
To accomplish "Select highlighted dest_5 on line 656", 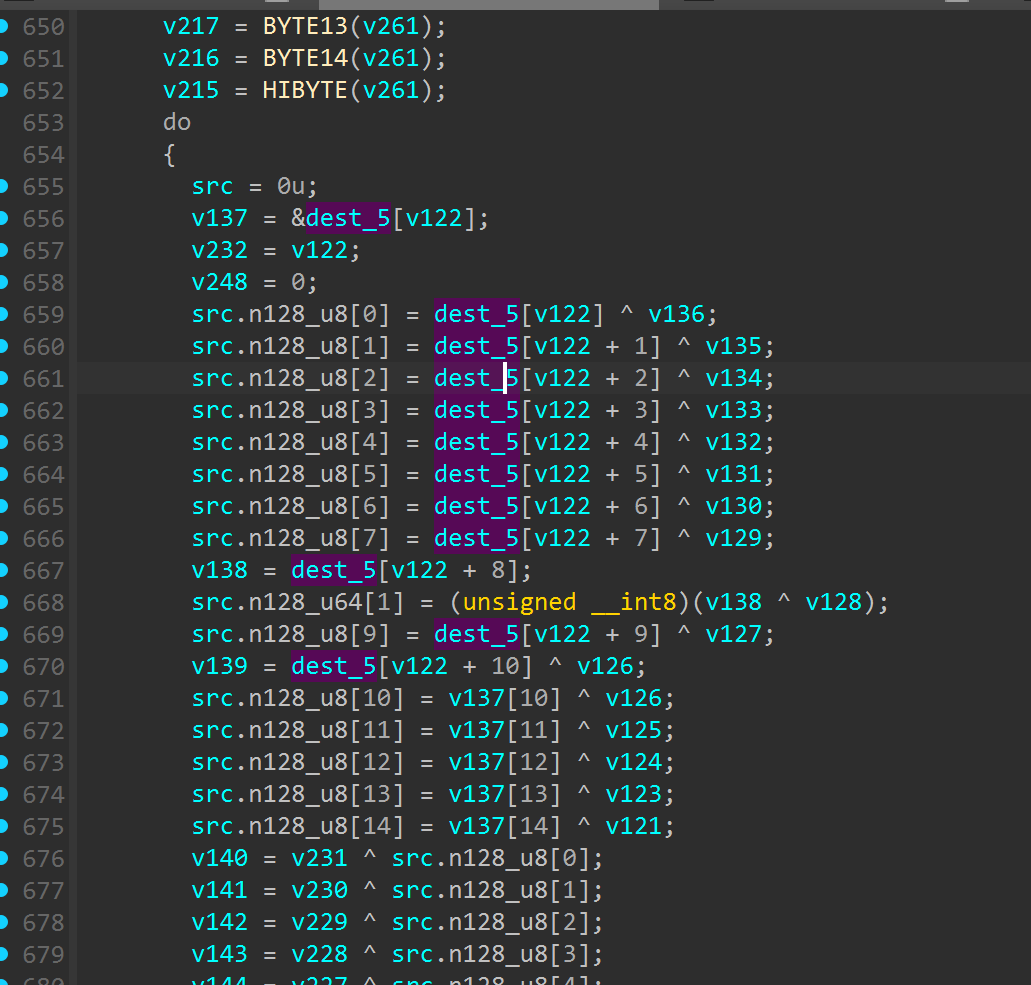I will coord(348,218).
